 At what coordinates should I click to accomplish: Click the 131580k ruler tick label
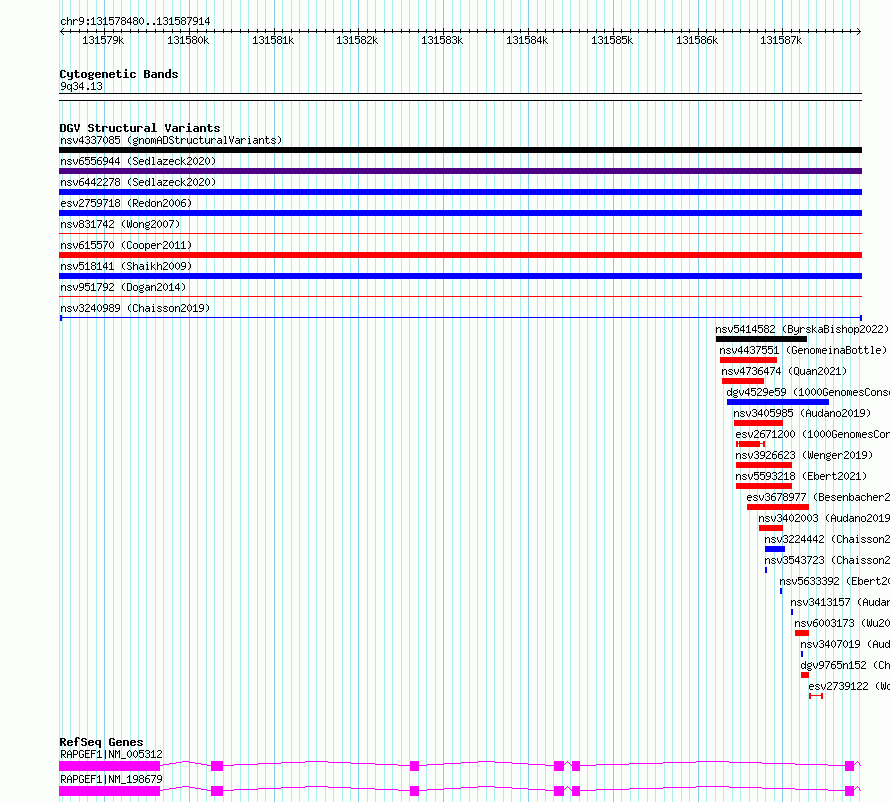pos(188,40)
